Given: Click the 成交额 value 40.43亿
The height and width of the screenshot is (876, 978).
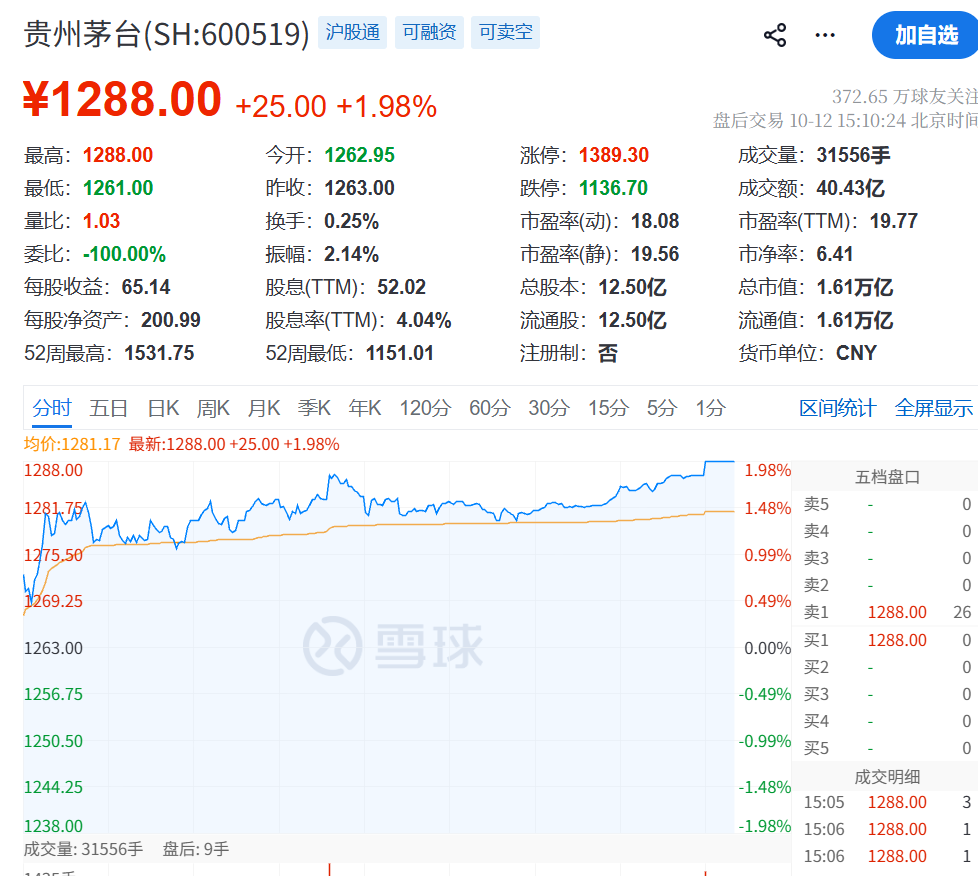Looking at the screenshot, I should coord(850,188).
